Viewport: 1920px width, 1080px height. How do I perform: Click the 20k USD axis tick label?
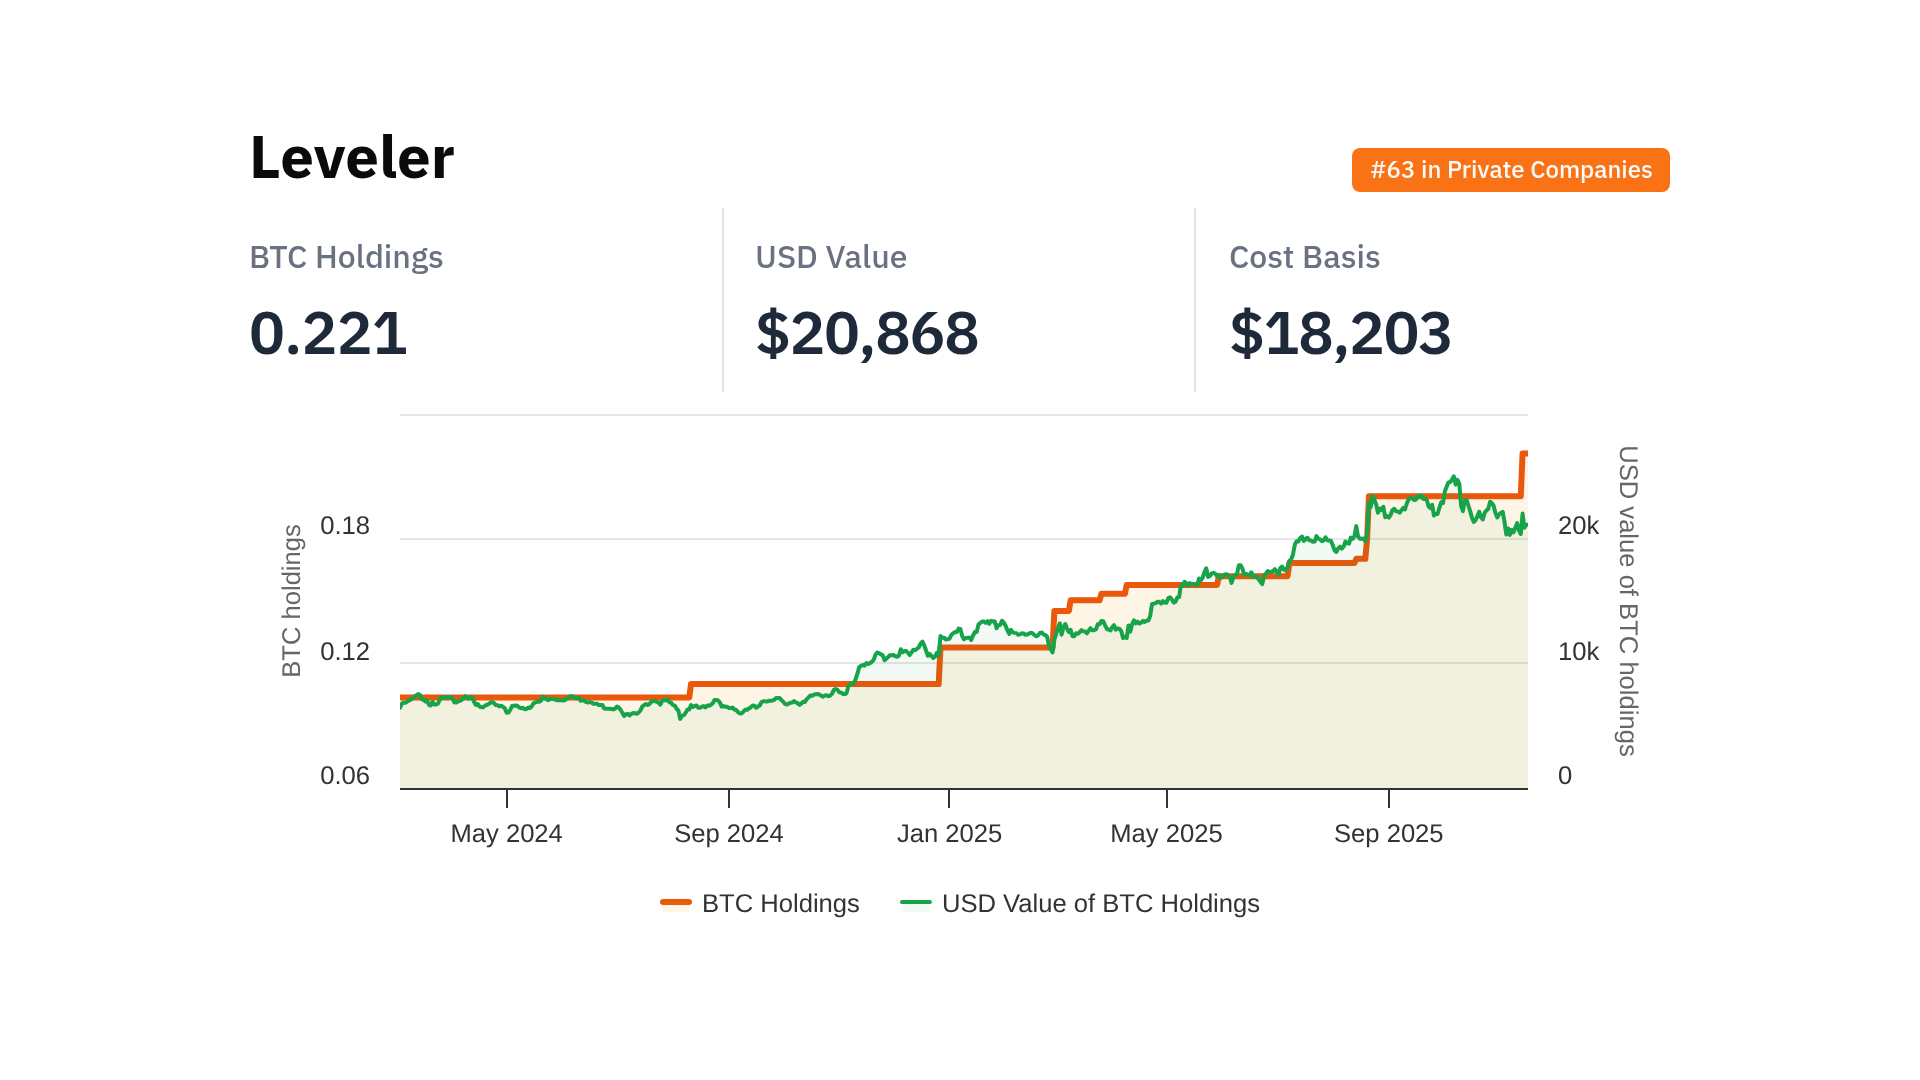pyautogui.click(x=1578, y=526)
